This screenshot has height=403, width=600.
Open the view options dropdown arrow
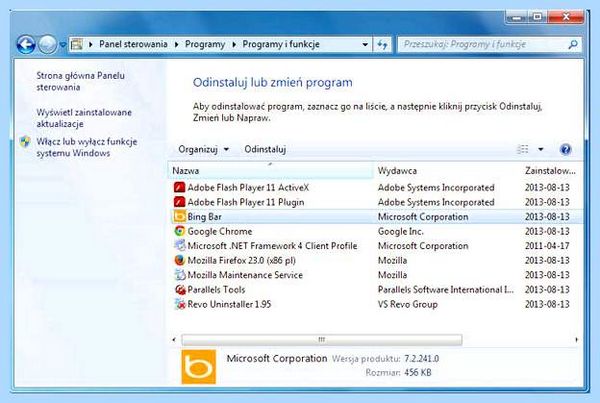tap(541, 149)
